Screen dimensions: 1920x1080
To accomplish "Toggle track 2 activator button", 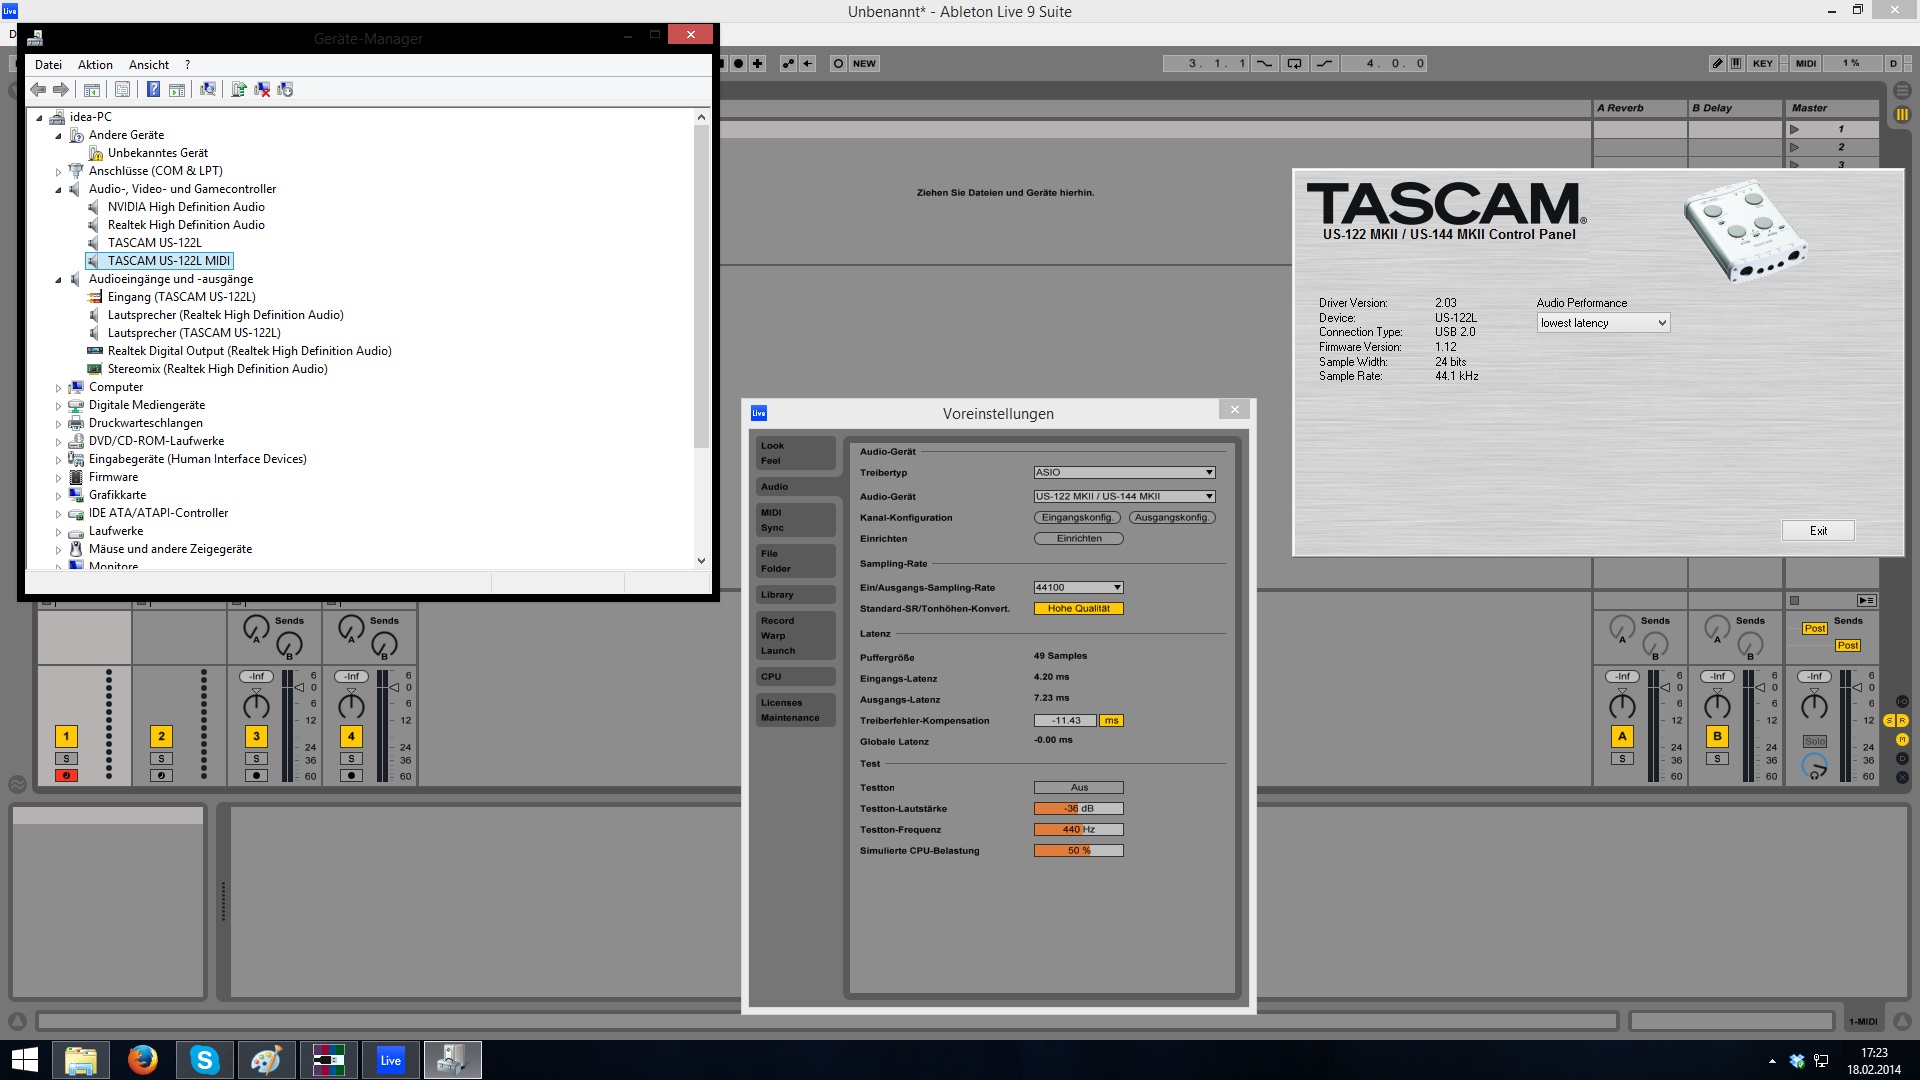I will (161, 736).
